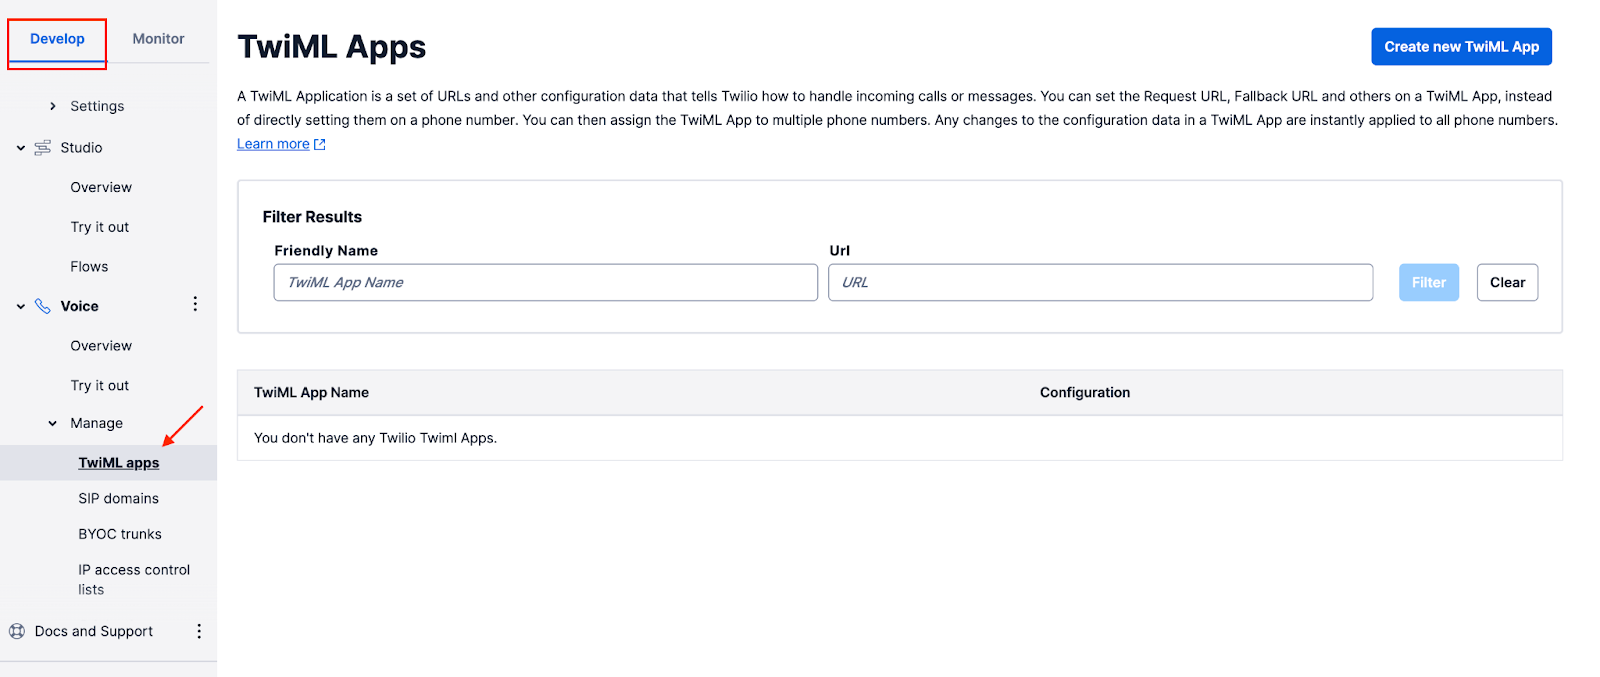1600x677 pixels.
Task: Click the external link icon beside Learn more
Action: tap(320, 144)
